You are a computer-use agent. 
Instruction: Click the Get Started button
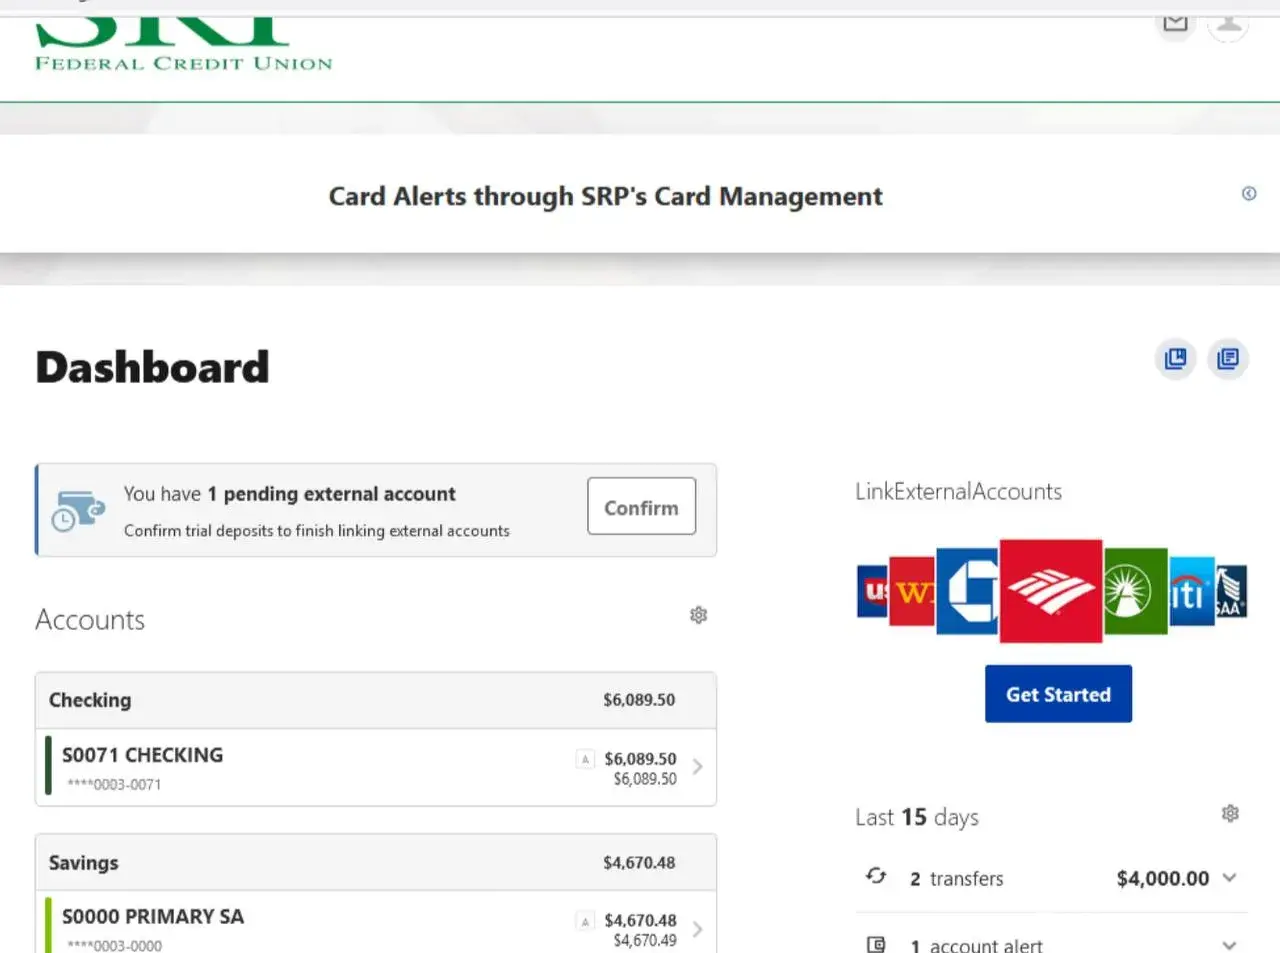point(1058,694)
